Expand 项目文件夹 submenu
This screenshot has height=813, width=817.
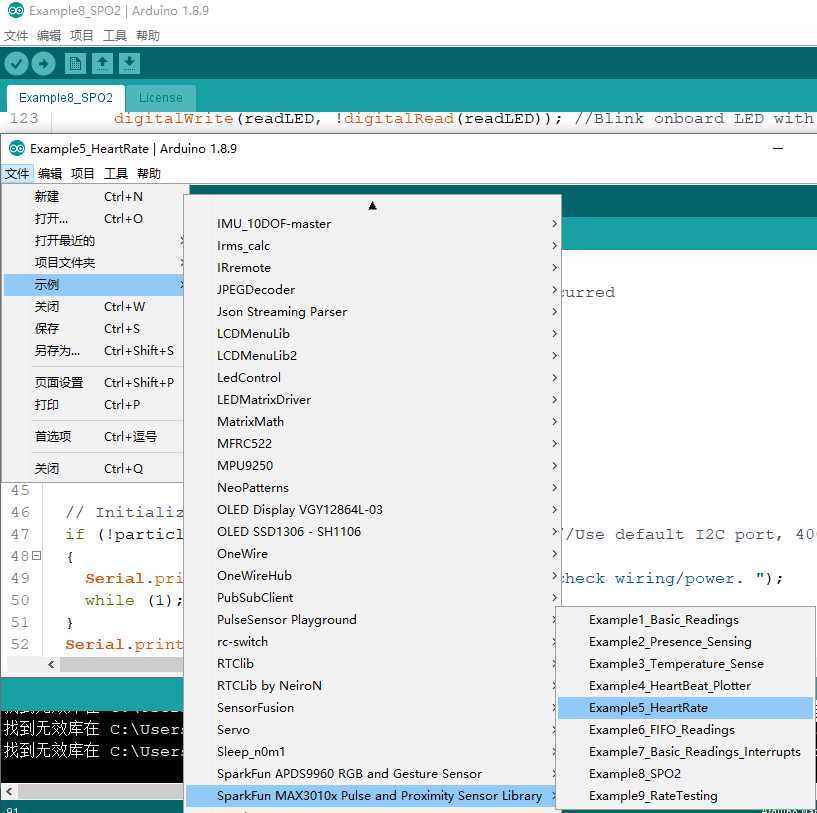94,263
